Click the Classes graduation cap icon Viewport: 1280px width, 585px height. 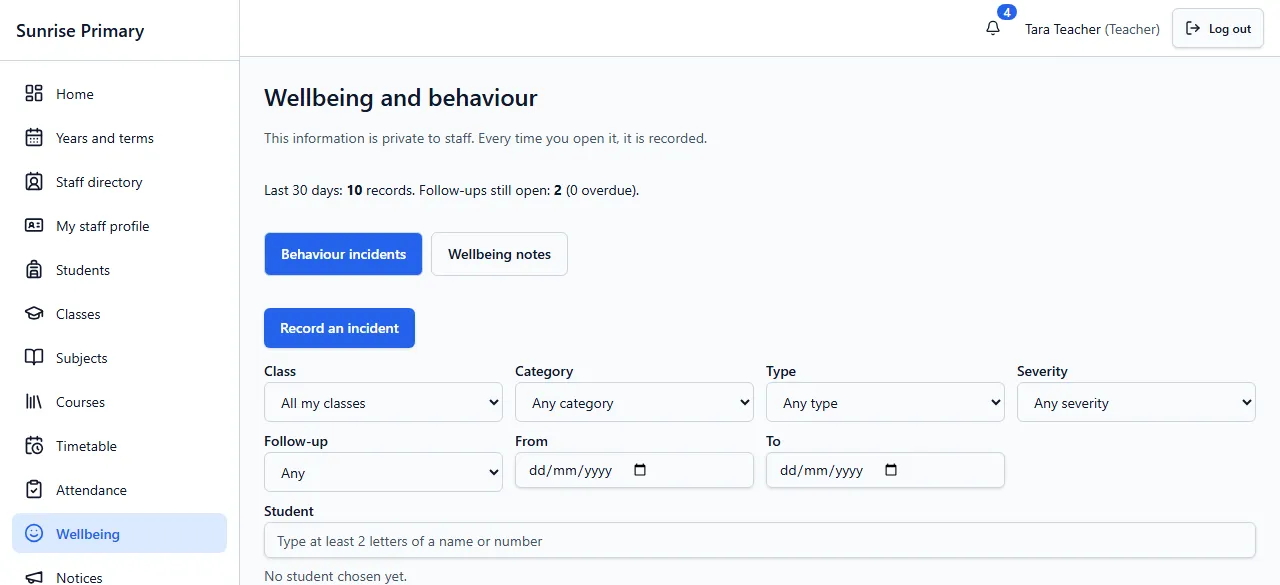point(34,313)
